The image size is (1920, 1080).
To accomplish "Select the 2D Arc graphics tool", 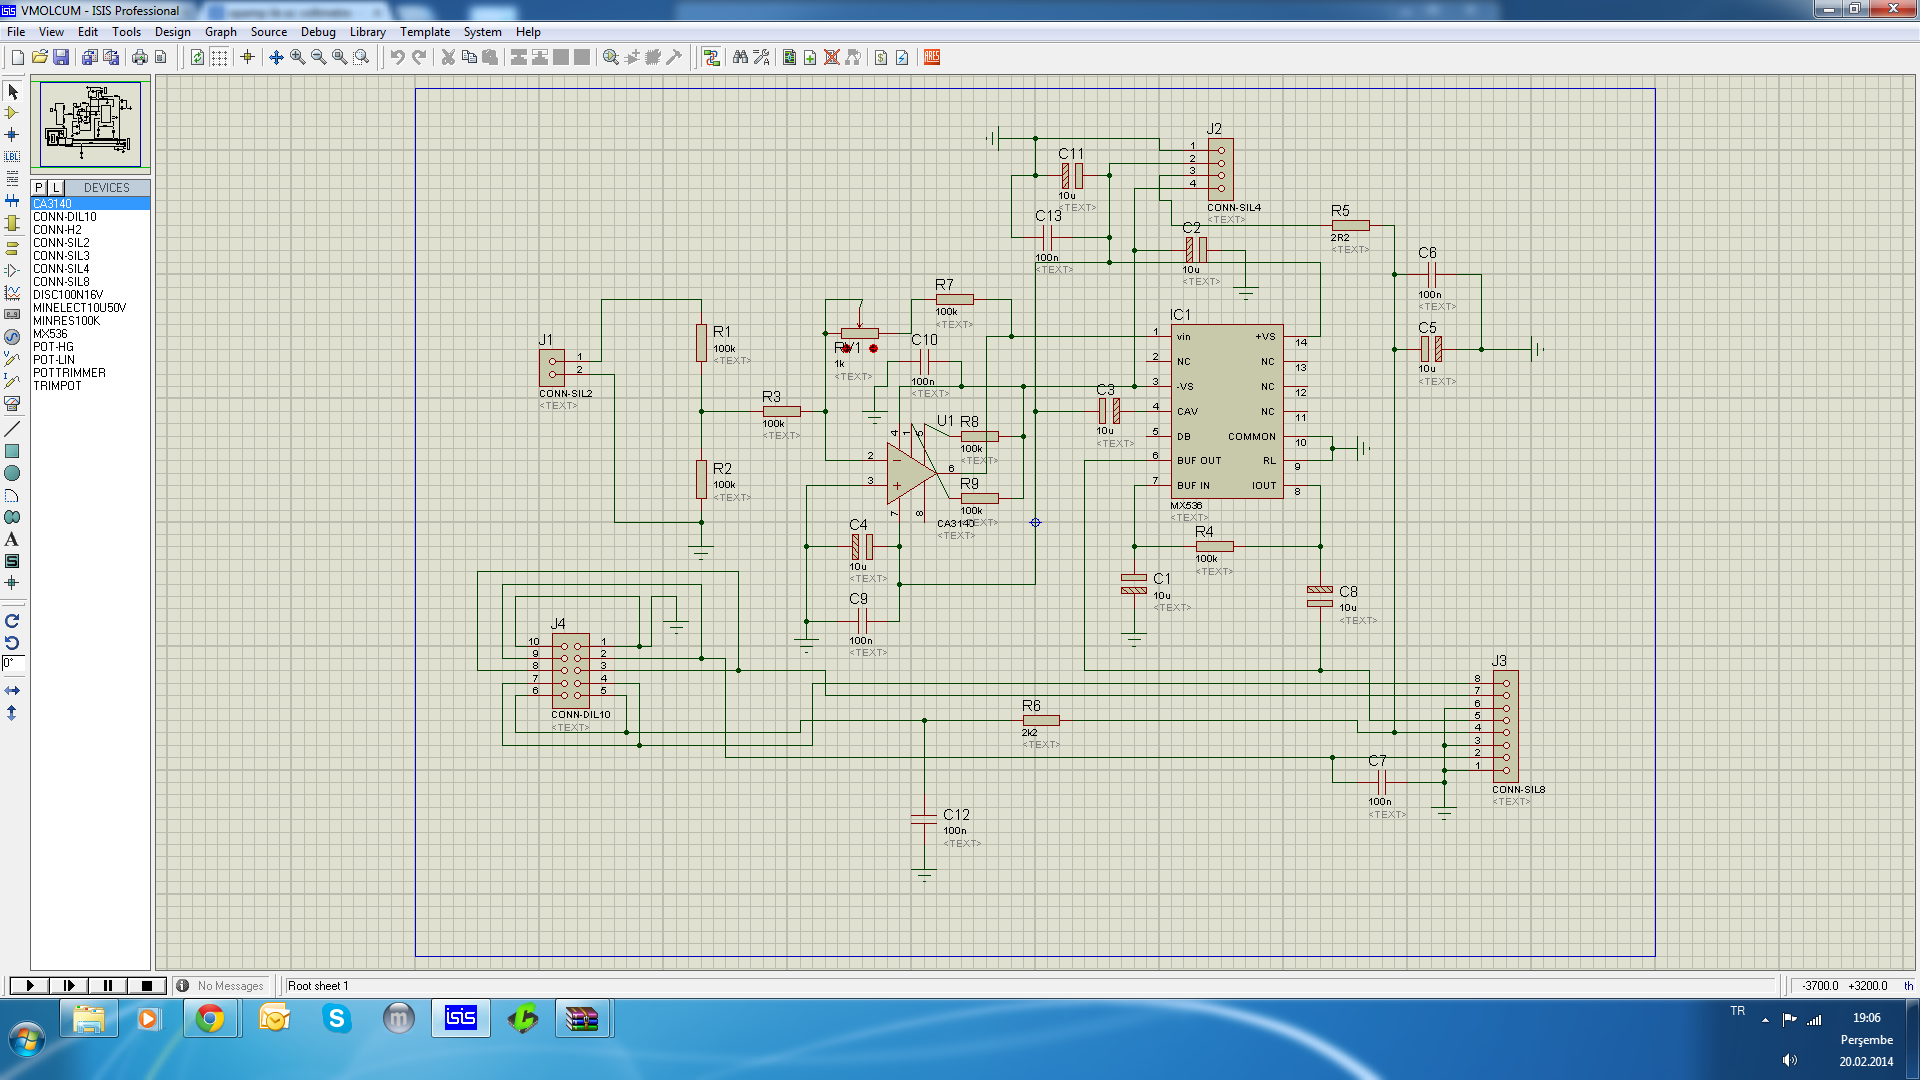I will (12, 495).
